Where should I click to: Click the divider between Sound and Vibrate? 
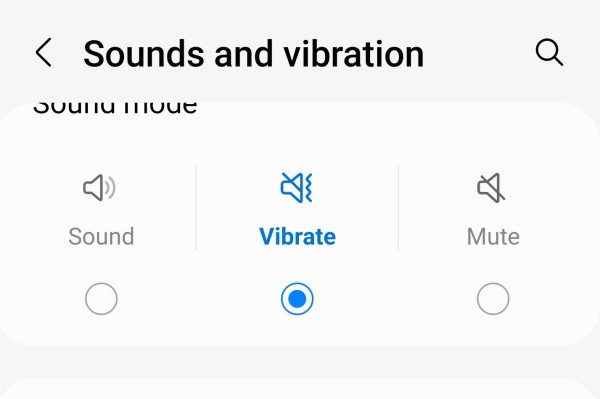click(x=196, y=207)
